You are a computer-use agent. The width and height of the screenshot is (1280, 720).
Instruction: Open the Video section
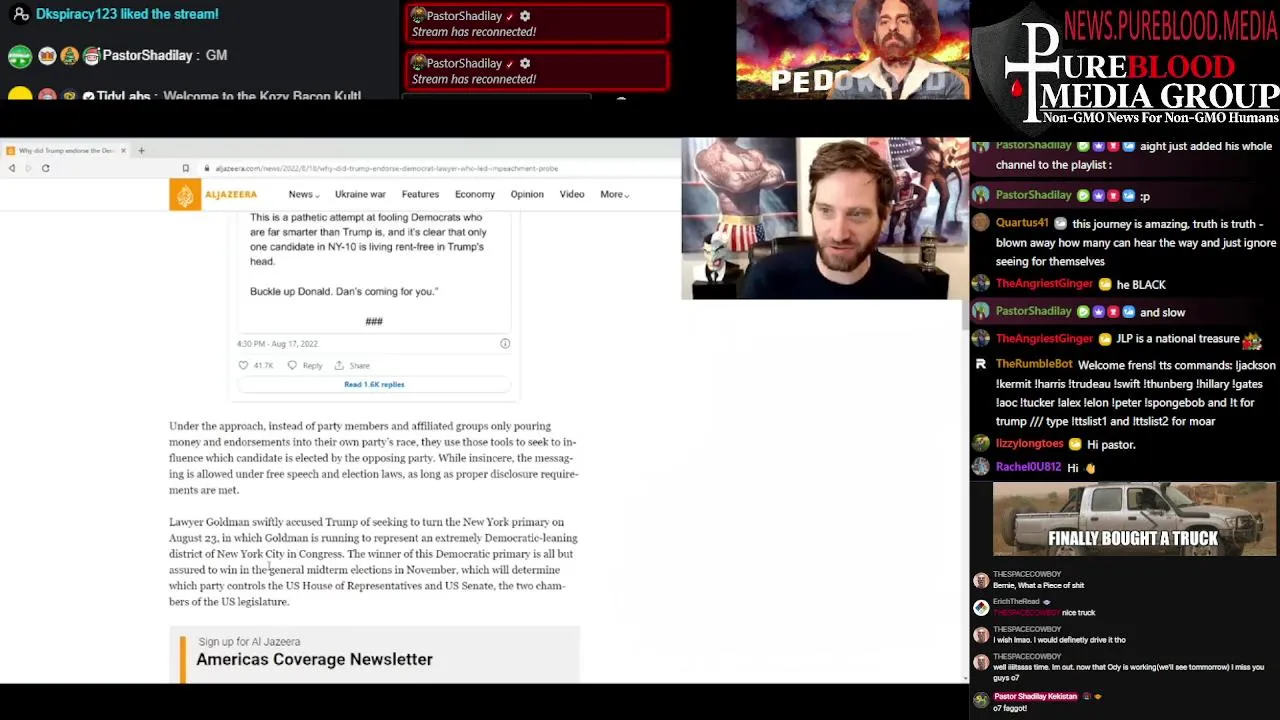tap(572, 194)
